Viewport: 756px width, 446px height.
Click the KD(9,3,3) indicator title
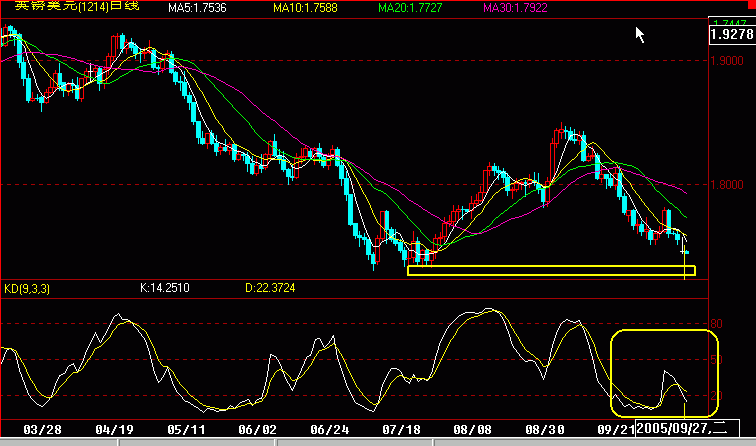click(x=27, y=289)
